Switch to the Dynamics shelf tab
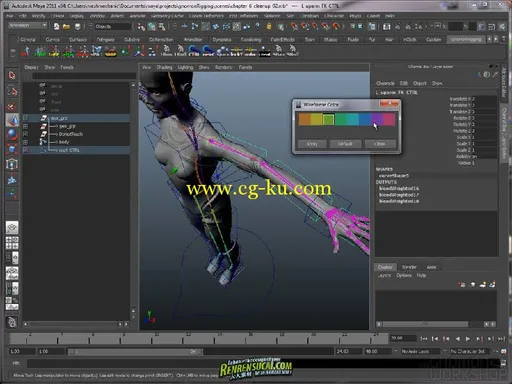512x384 pixels. pyautogui.click(x=222, y=39)
